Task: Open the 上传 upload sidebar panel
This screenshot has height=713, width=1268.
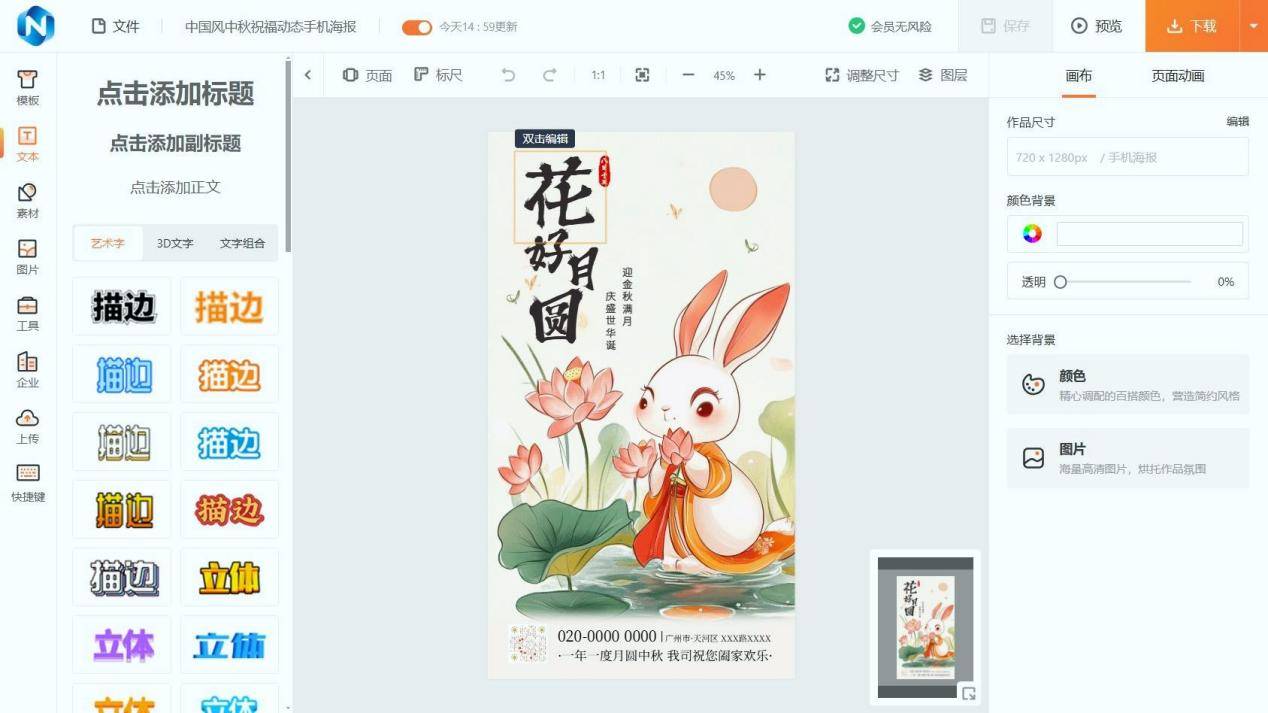Action: [28, 426]
